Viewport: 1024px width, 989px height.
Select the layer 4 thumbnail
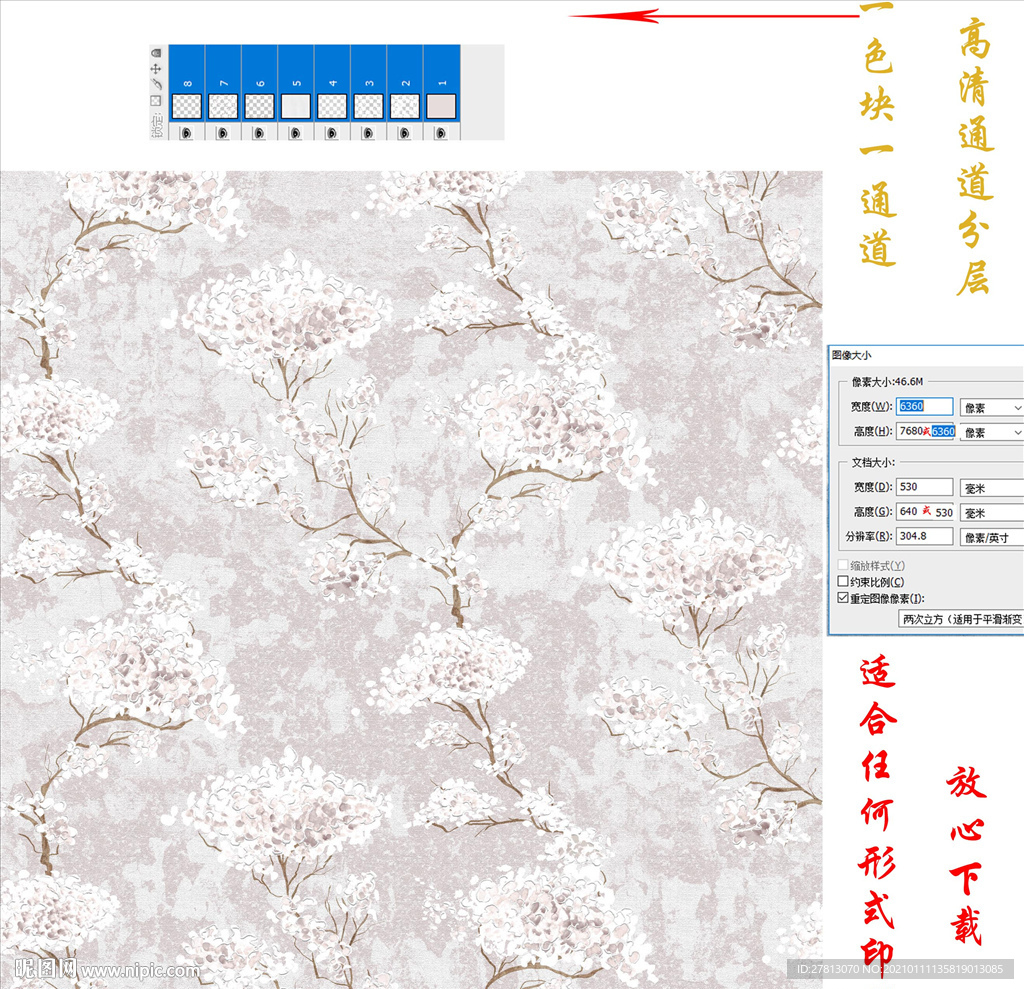coord(332,106)
